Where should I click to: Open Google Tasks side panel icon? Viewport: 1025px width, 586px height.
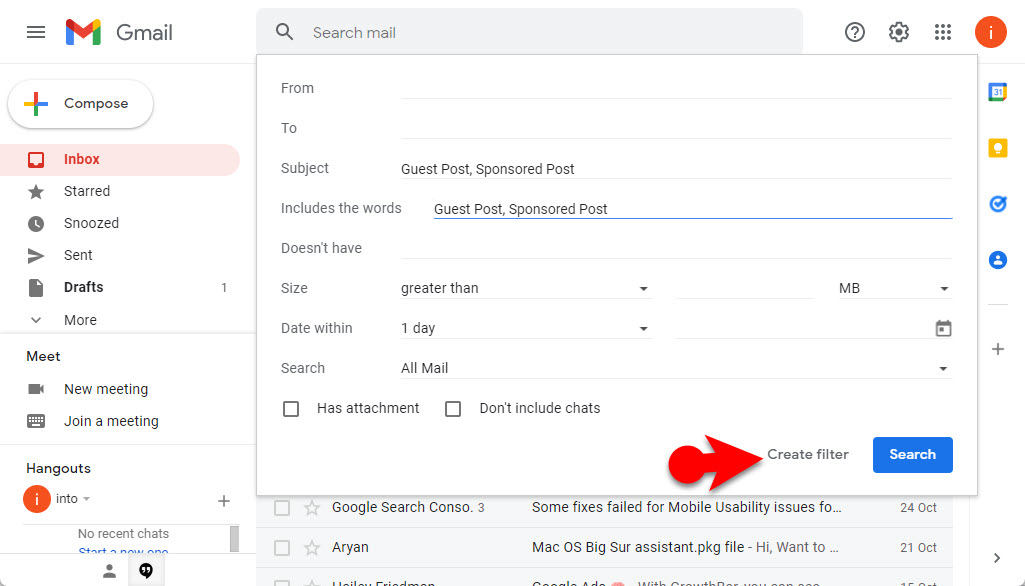click(998, 204)
